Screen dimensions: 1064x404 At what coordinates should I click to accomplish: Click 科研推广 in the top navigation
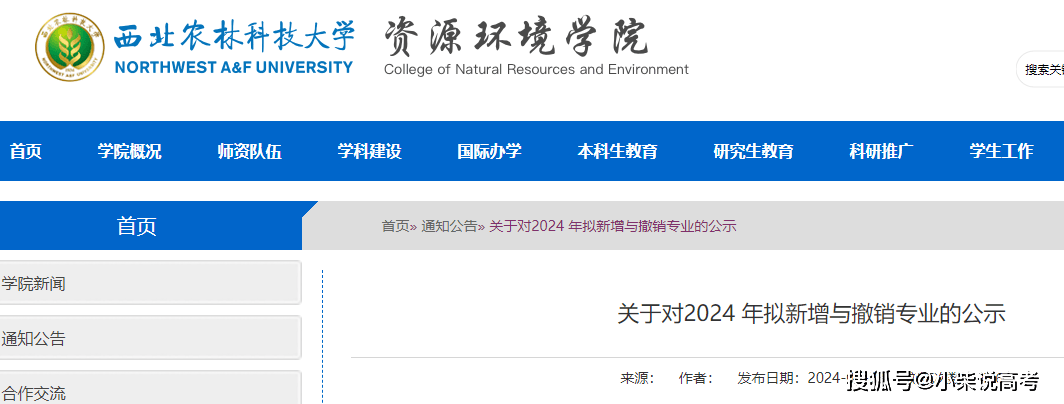pyautogui.click(x=881, y=152)
